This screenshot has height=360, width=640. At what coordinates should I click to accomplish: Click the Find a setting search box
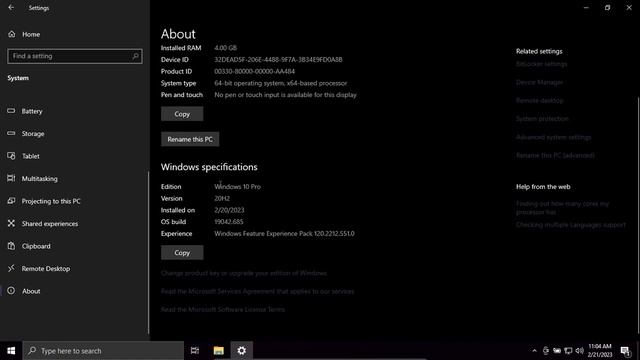[75, 56]
